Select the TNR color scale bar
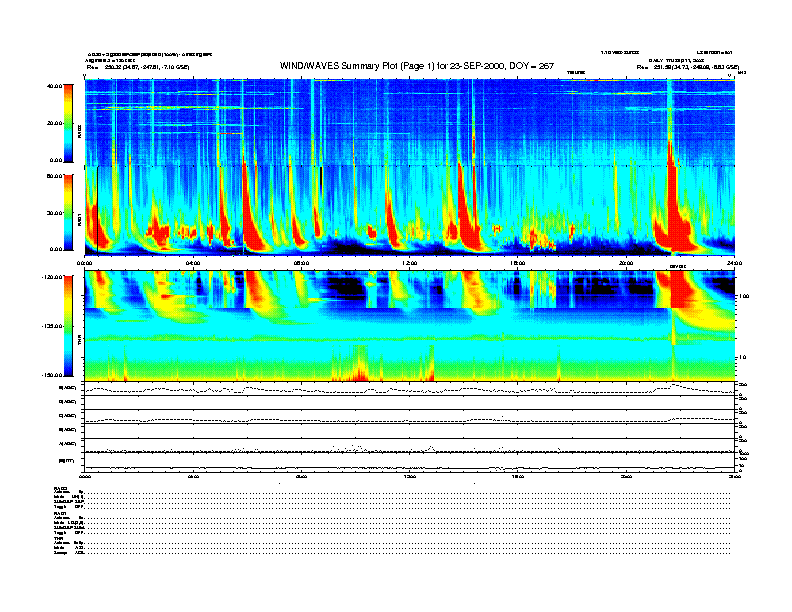This screenshot has width=792, height=612. 68,326
